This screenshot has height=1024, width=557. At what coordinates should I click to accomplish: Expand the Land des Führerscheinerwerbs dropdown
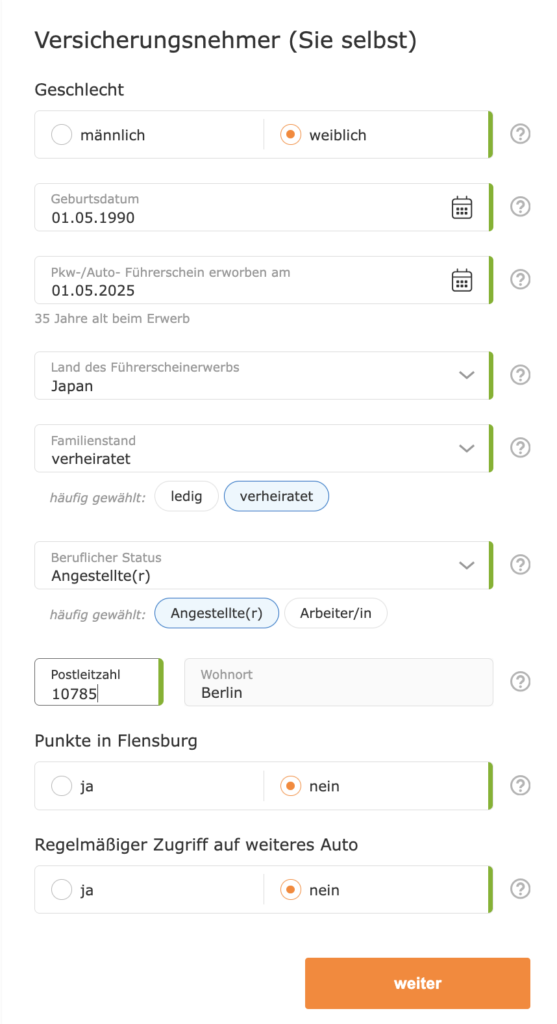click(x=263, y=376)
